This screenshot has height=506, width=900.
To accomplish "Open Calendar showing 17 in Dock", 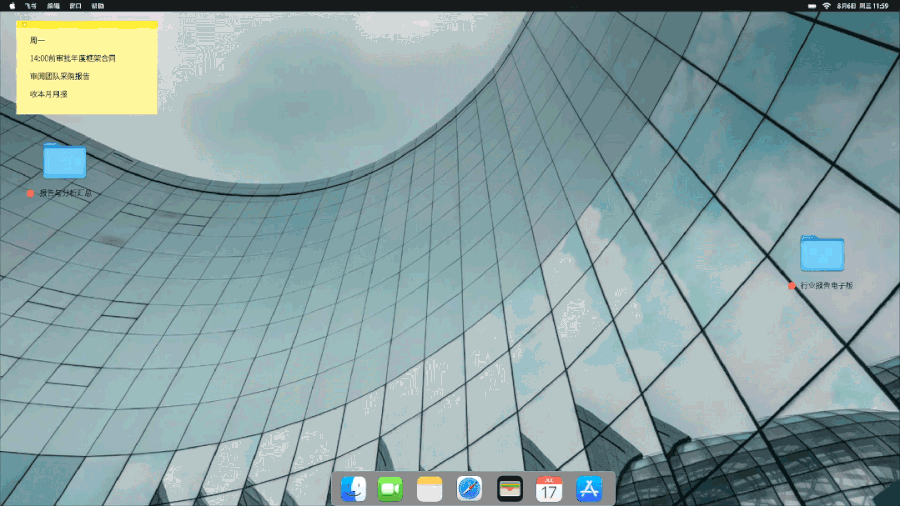I will [549, 489].
